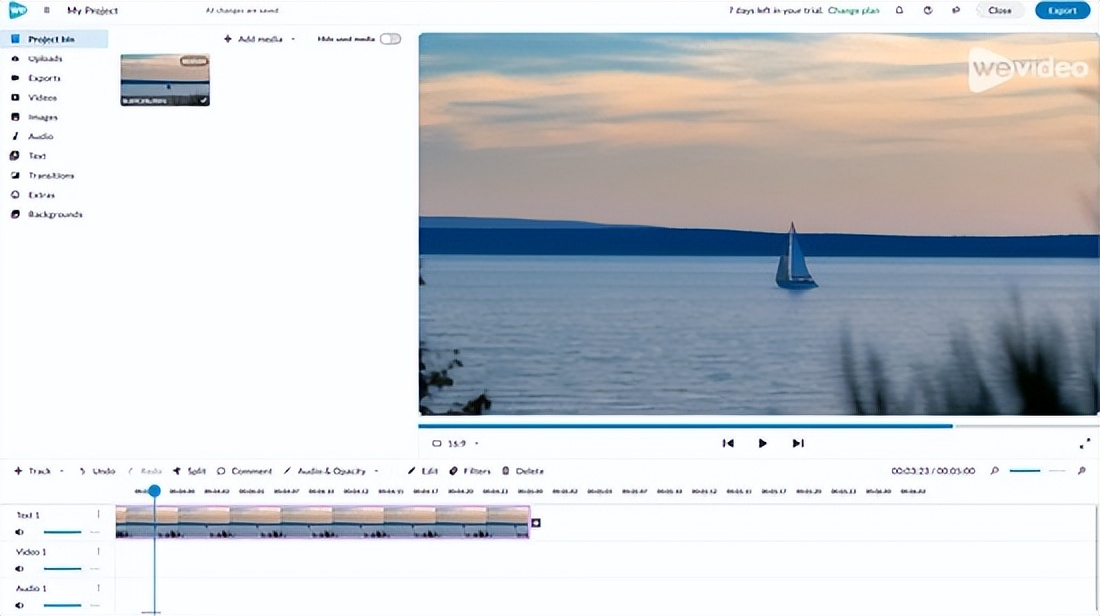Click the icon to the left of Close
The width and height of the screenshot is (1100, 616).
[x=955, y=11]
